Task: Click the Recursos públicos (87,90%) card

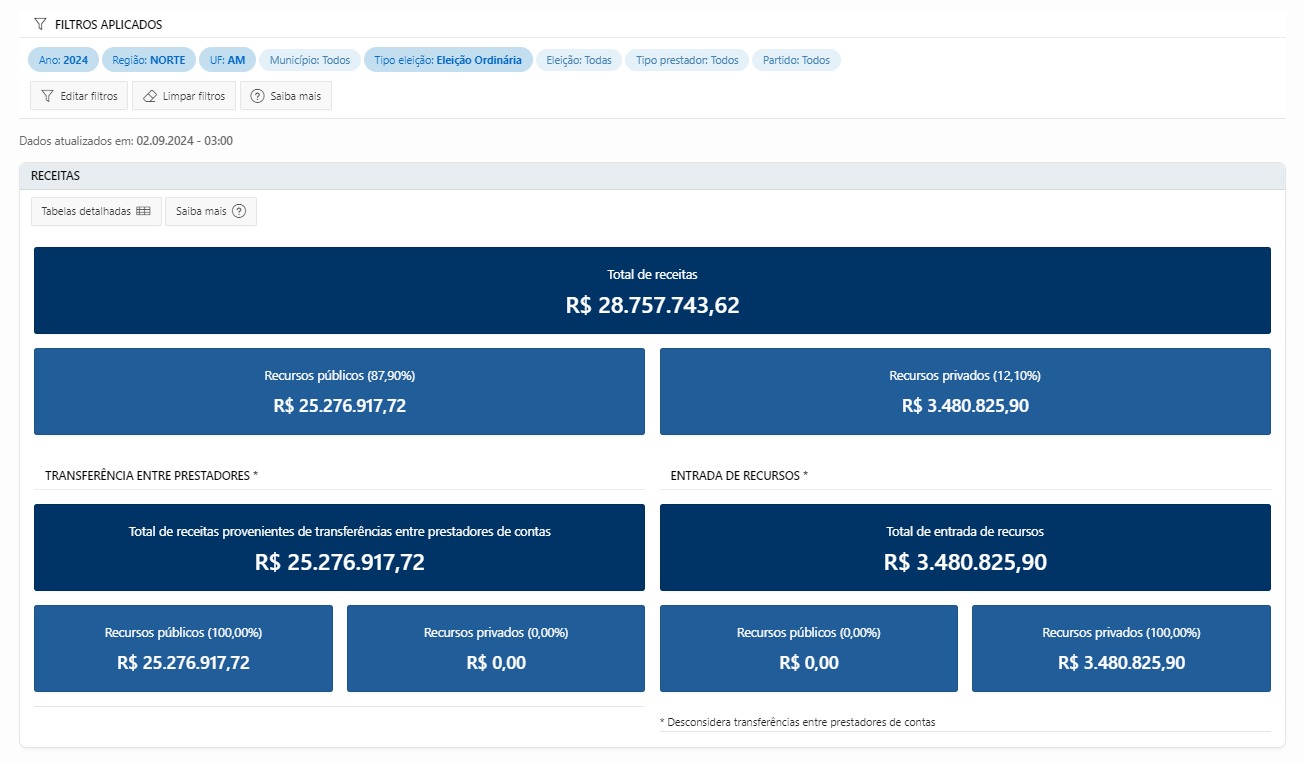Action: pyautogui.click(x=339, y=391)
